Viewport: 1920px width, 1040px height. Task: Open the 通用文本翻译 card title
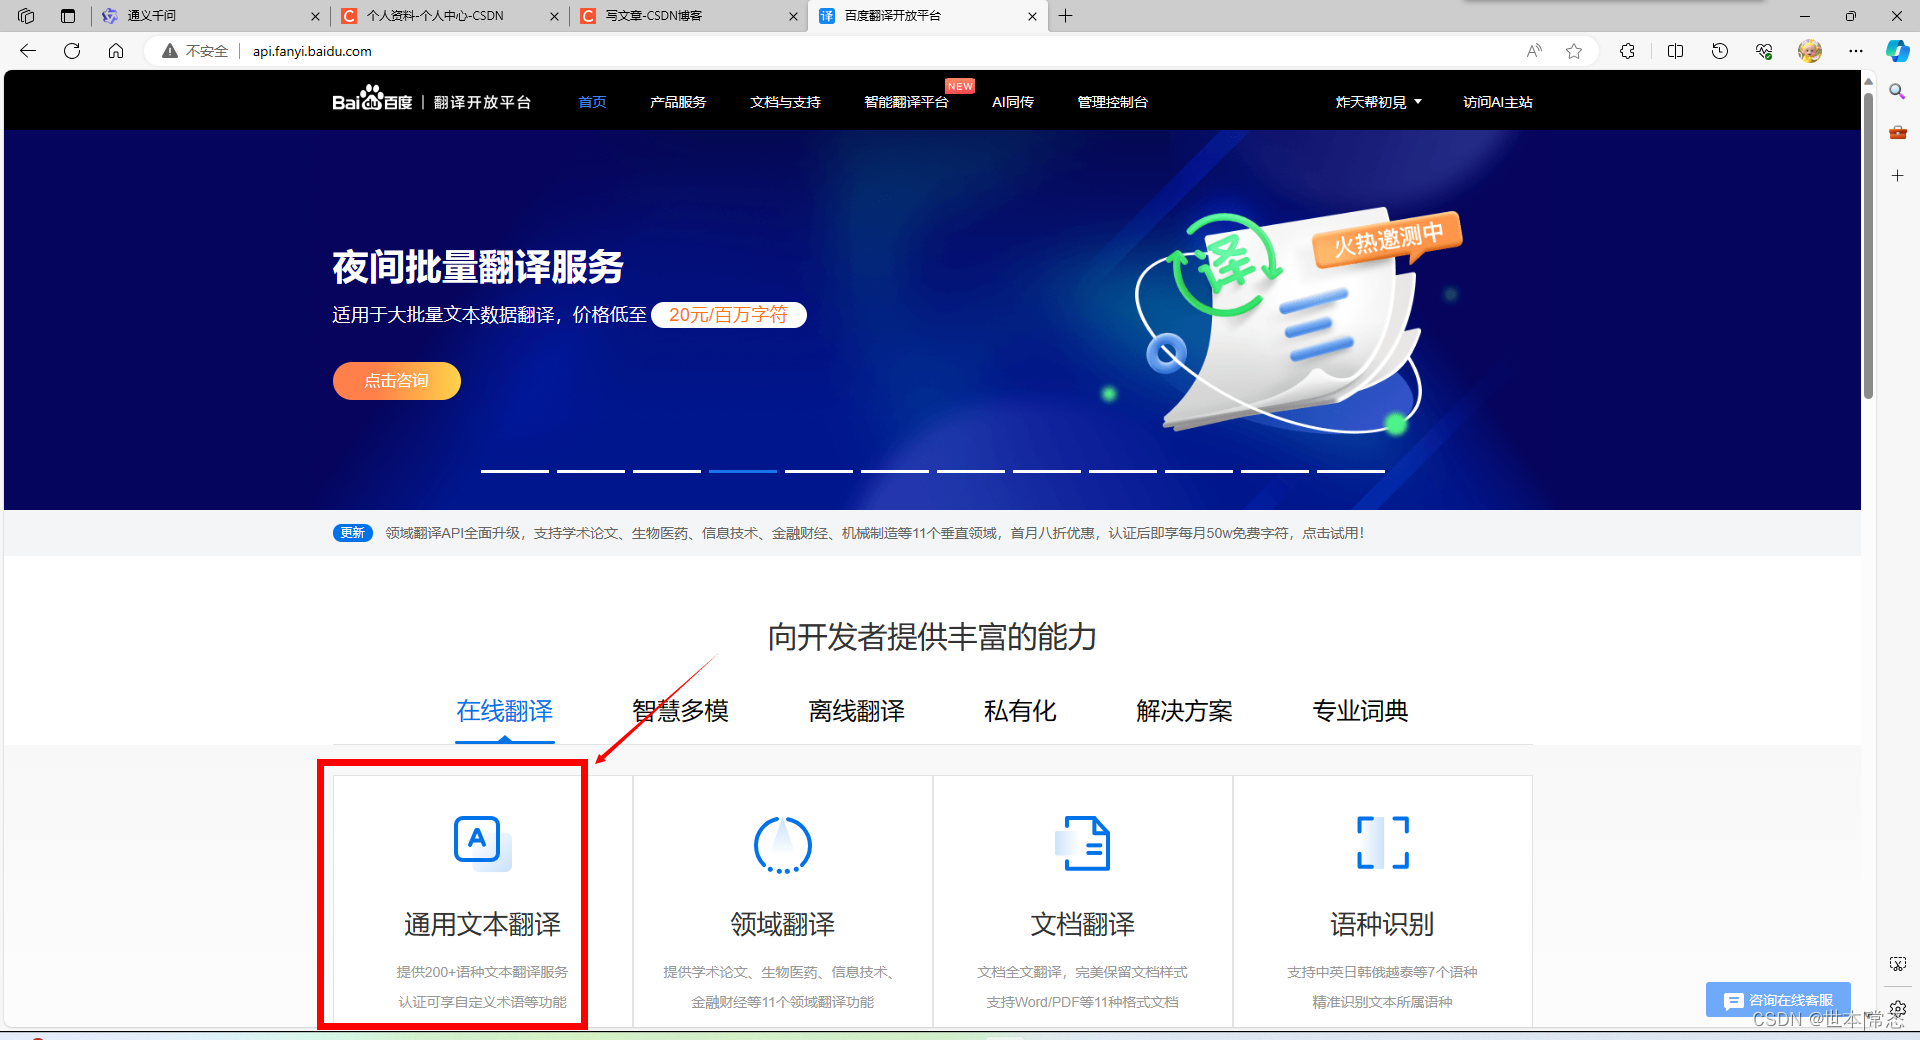pos(482,924)
